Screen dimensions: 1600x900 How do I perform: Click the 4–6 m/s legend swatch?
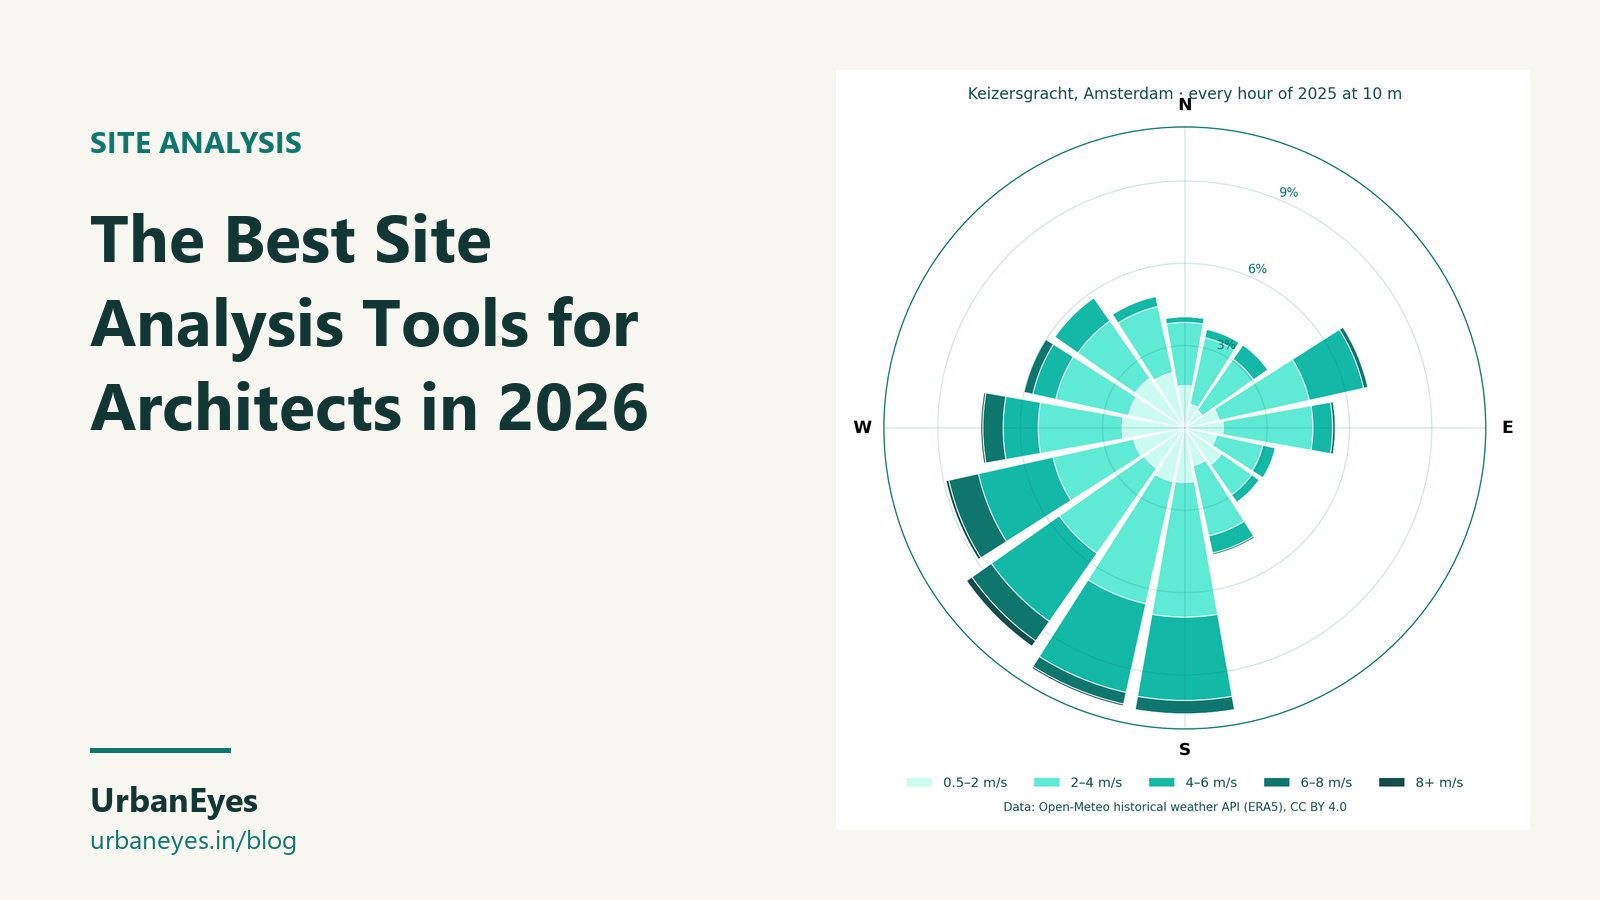1162,783
